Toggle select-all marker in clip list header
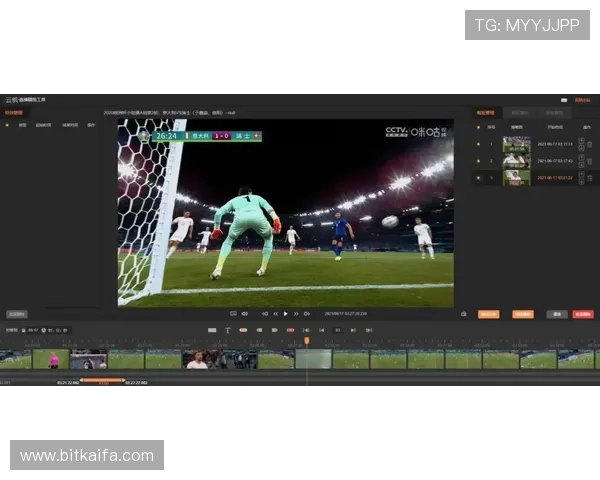The height and width of the screenshot is (480, 600). point(479,127)
